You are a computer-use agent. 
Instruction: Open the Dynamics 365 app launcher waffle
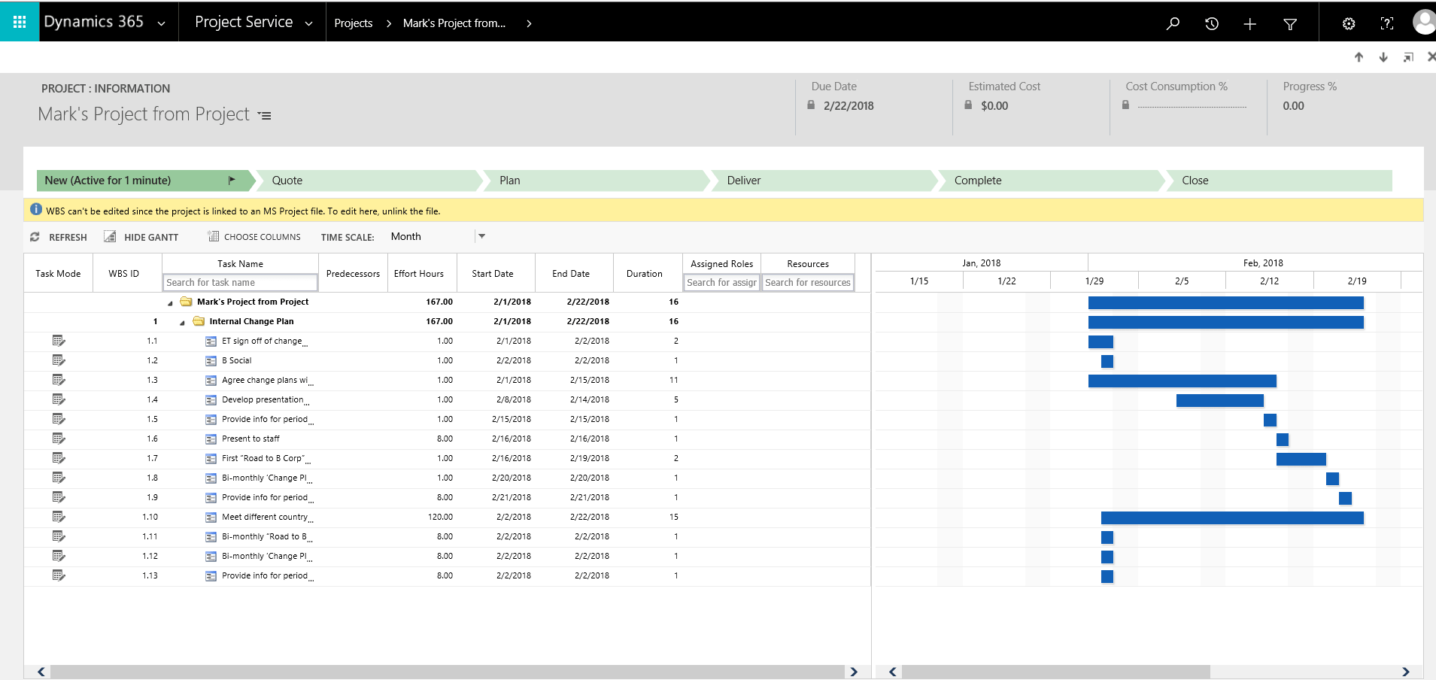19,22
